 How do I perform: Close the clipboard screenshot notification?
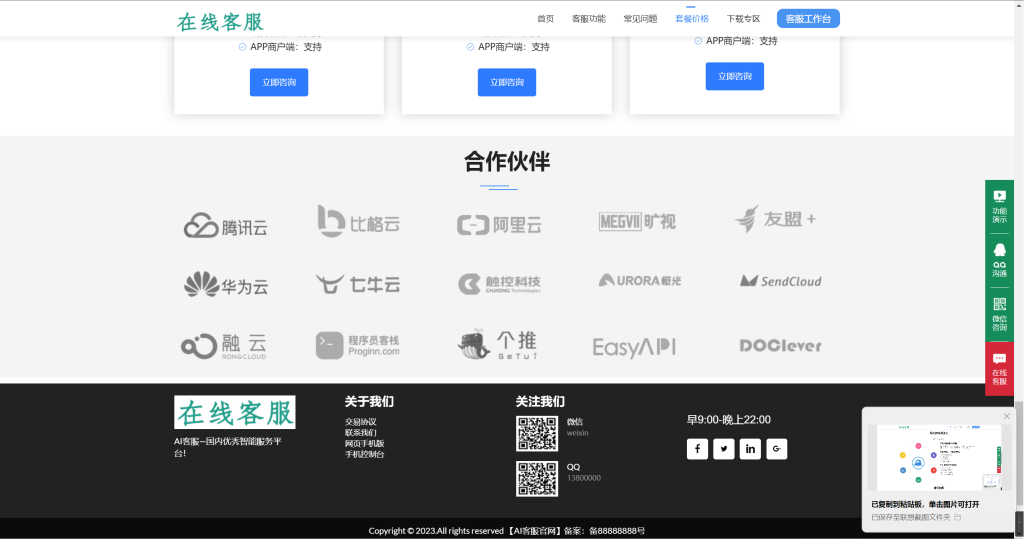[1006, 416]
